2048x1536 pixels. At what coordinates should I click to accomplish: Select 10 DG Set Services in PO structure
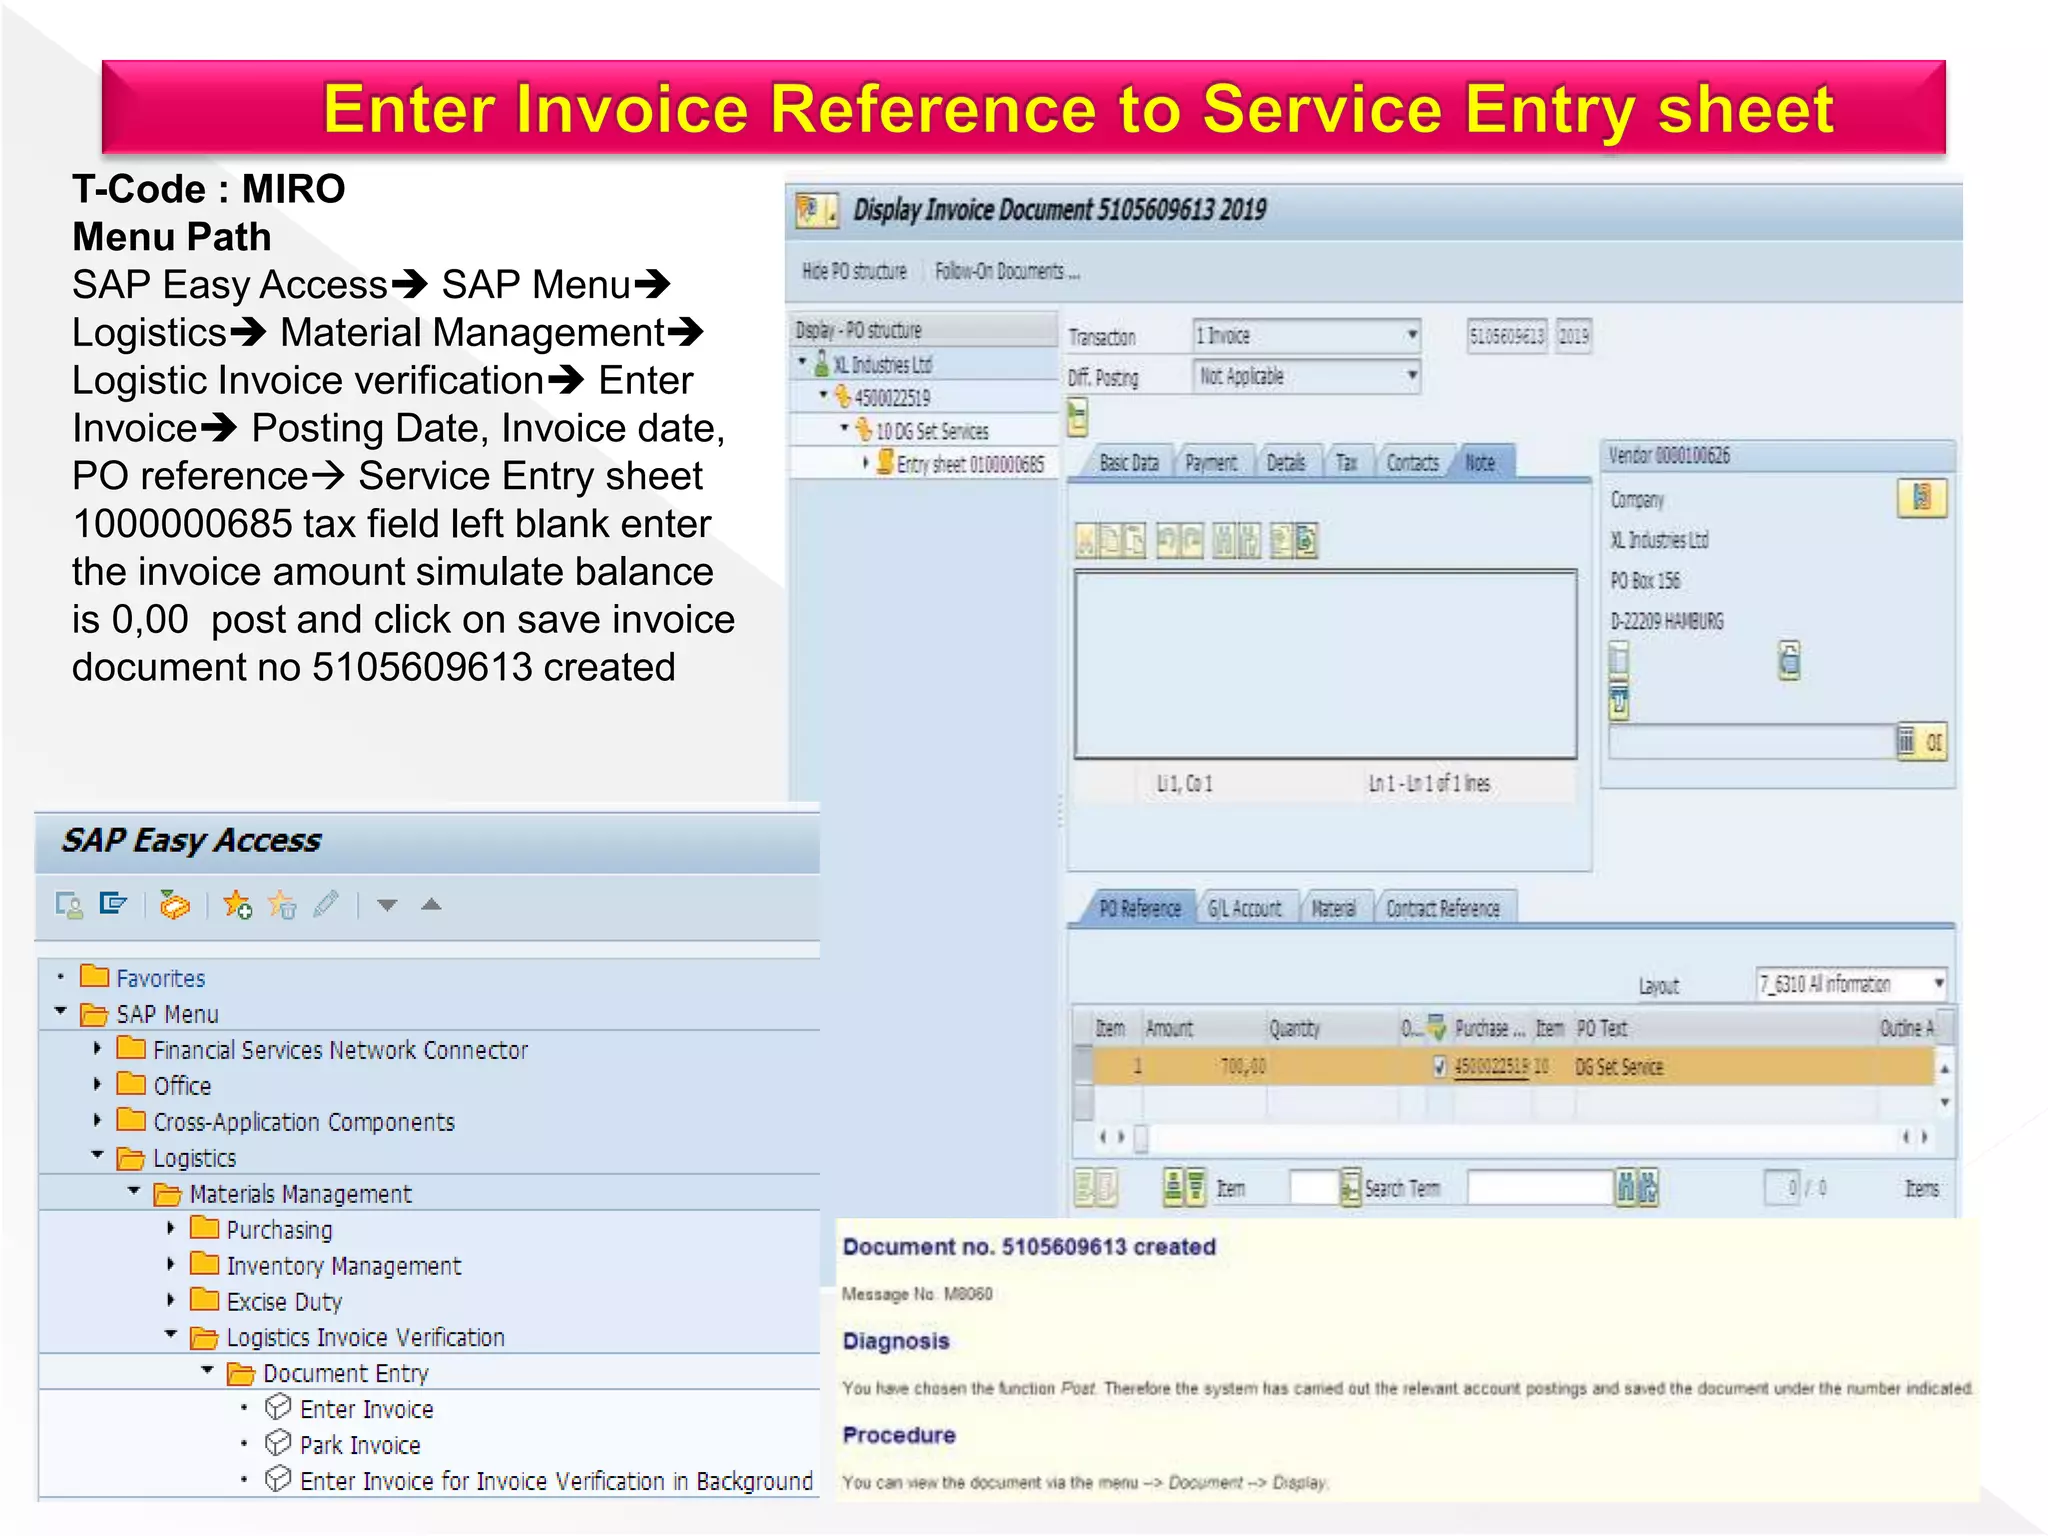tap(932, 431)
